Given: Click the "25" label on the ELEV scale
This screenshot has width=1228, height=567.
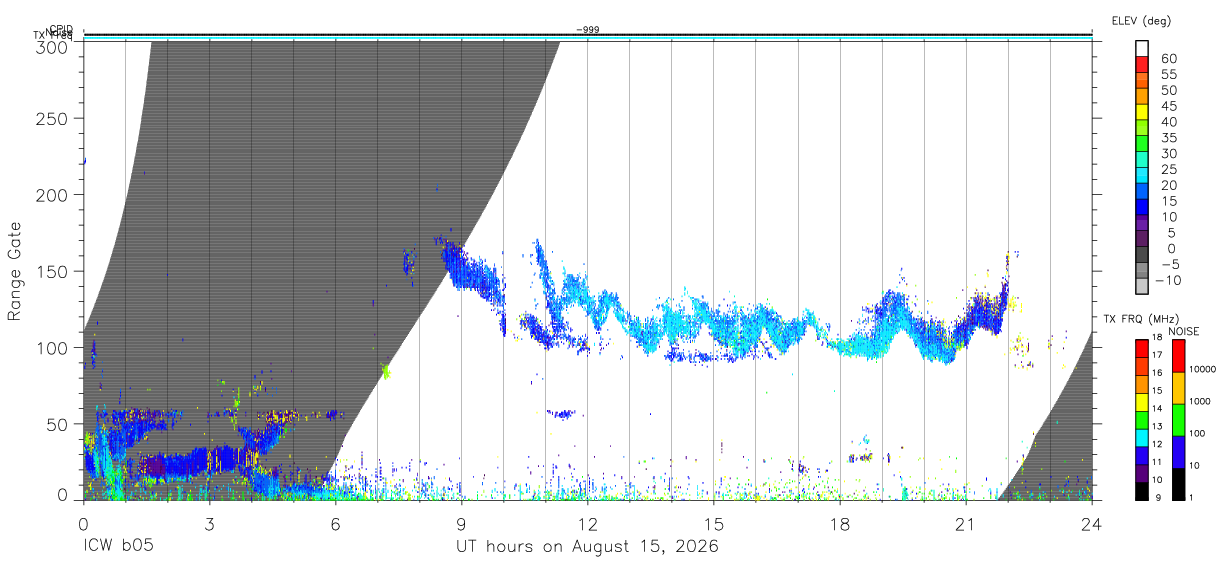Looking at the screenshot, I should (x=1169, y=170).
